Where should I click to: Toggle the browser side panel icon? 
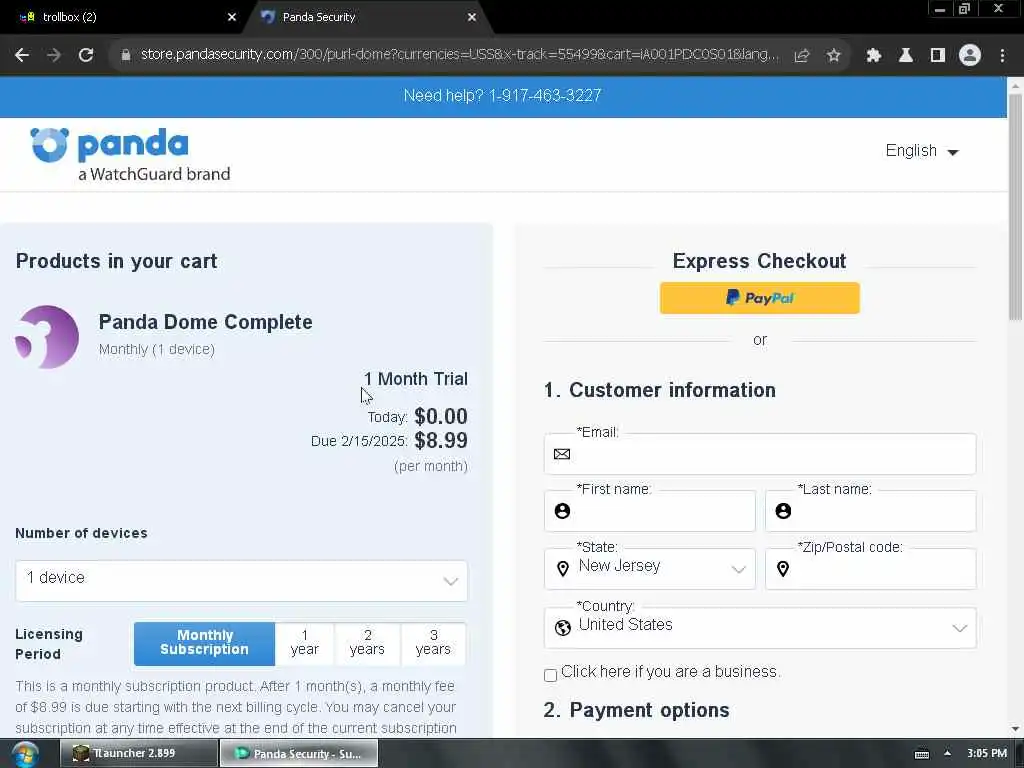pyautogui.click(x=938, y=56)
